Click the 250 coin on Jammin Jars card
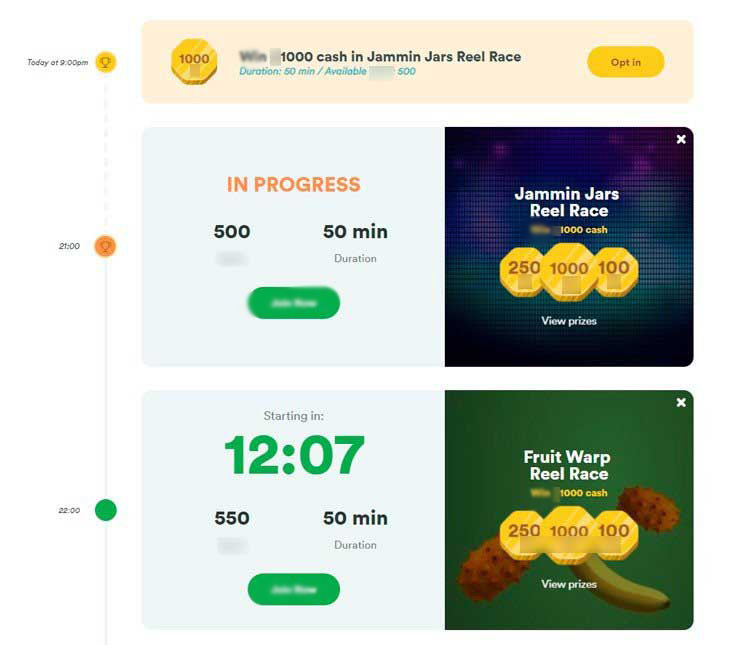The image size is (750, 645). click(524, 268)
